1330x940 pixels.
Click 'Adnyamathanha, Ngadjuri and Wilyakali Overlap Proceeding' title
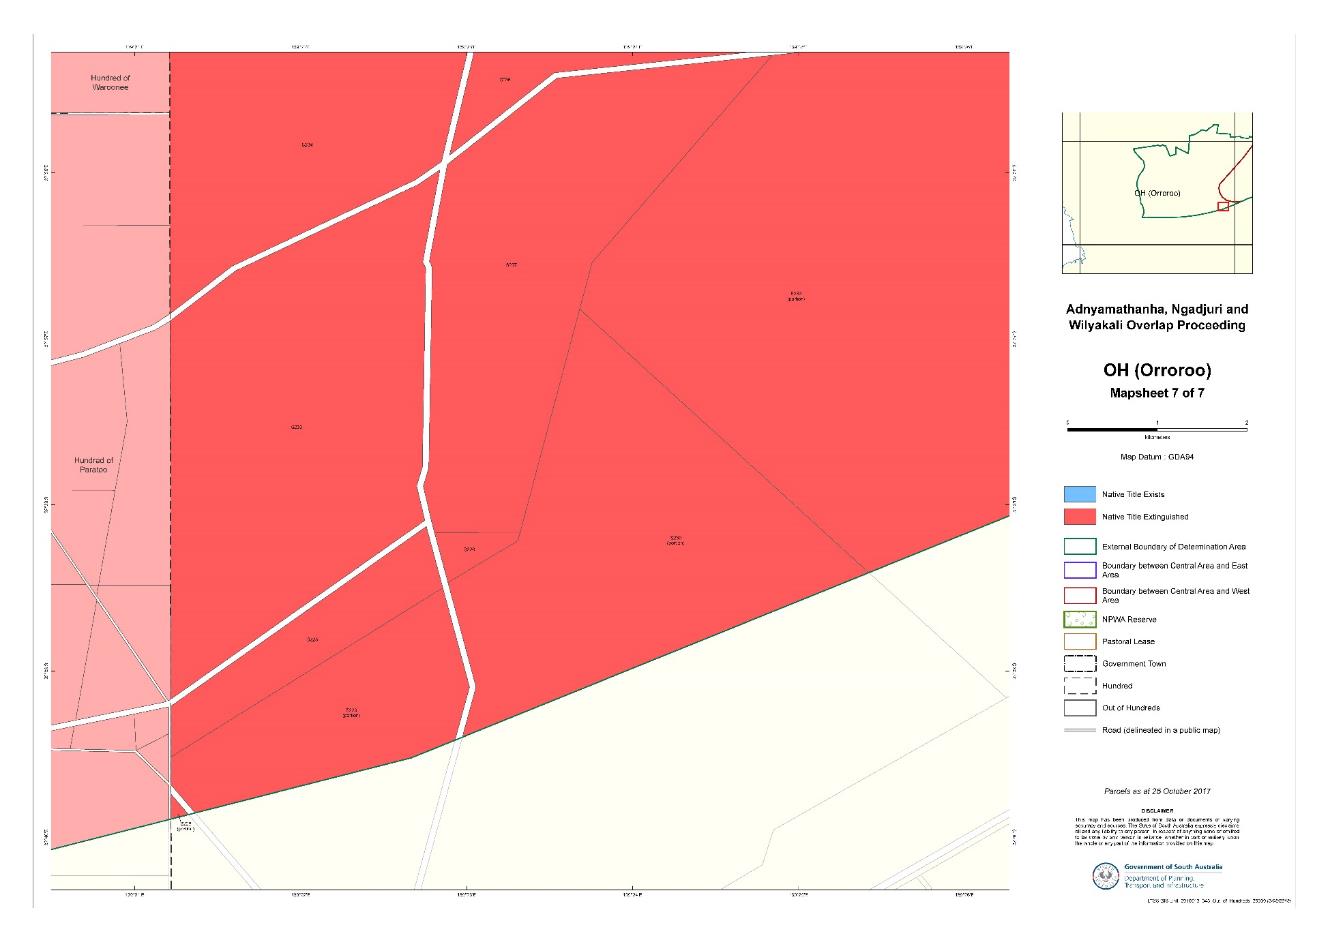point(1157,317)
